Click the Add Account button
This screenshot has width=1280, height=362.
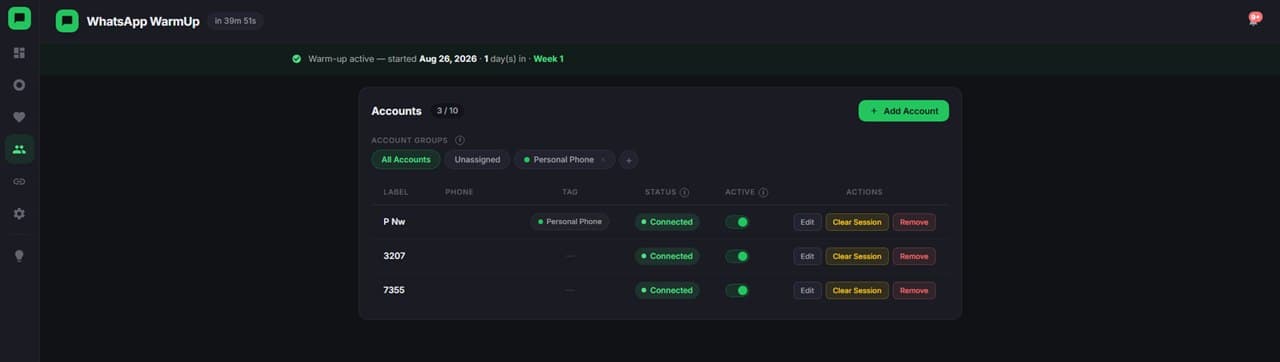coord(904,111)
